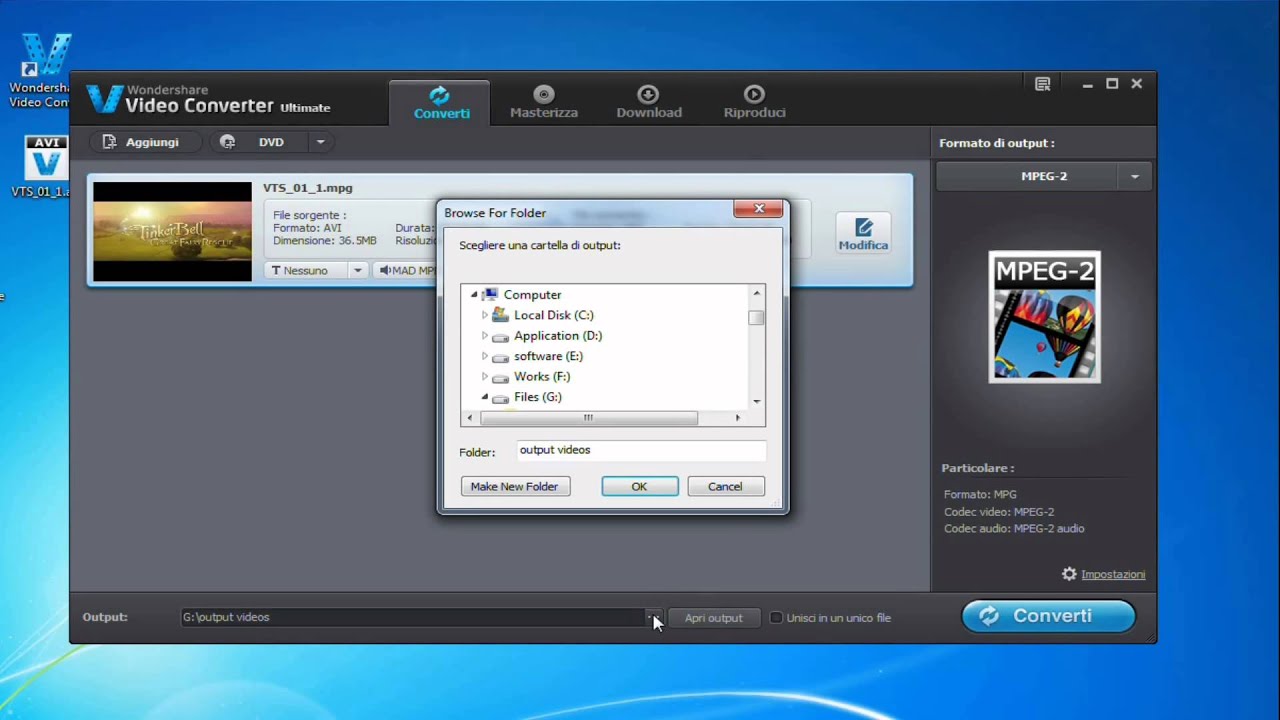The image size is (1280, 720).
Task: Expand the software (E:) node
Action: (485, 356)
